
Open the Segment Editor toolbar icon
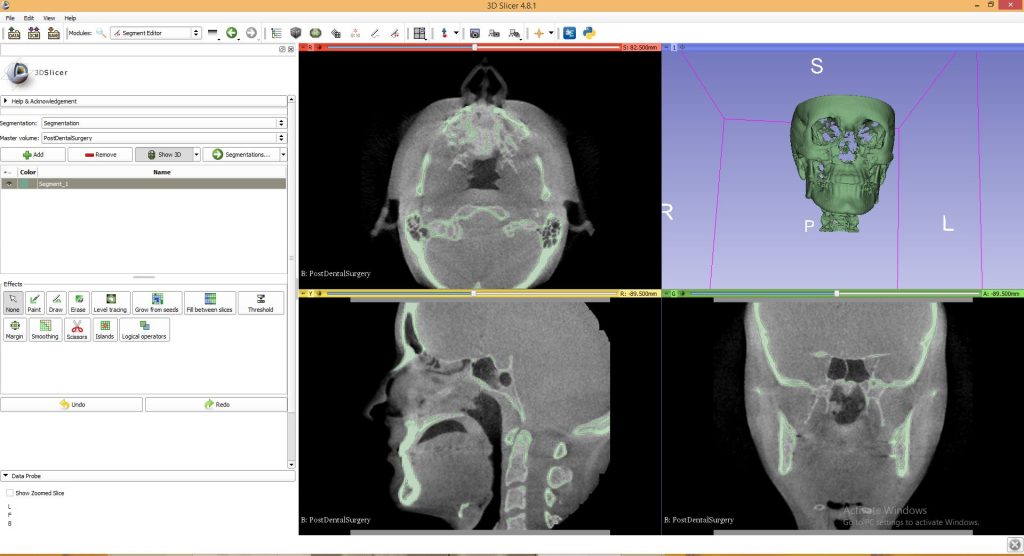point(394,33)
